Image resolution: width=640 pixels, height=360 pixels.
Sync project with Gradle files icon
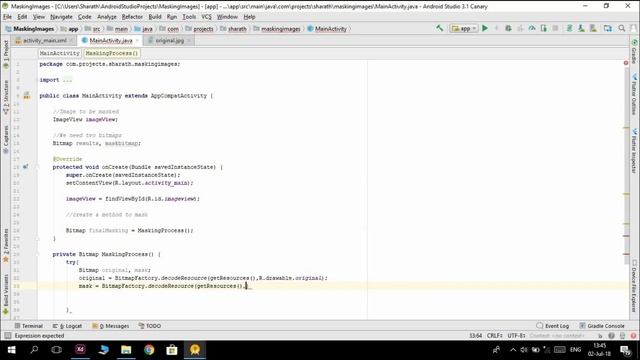569,28
